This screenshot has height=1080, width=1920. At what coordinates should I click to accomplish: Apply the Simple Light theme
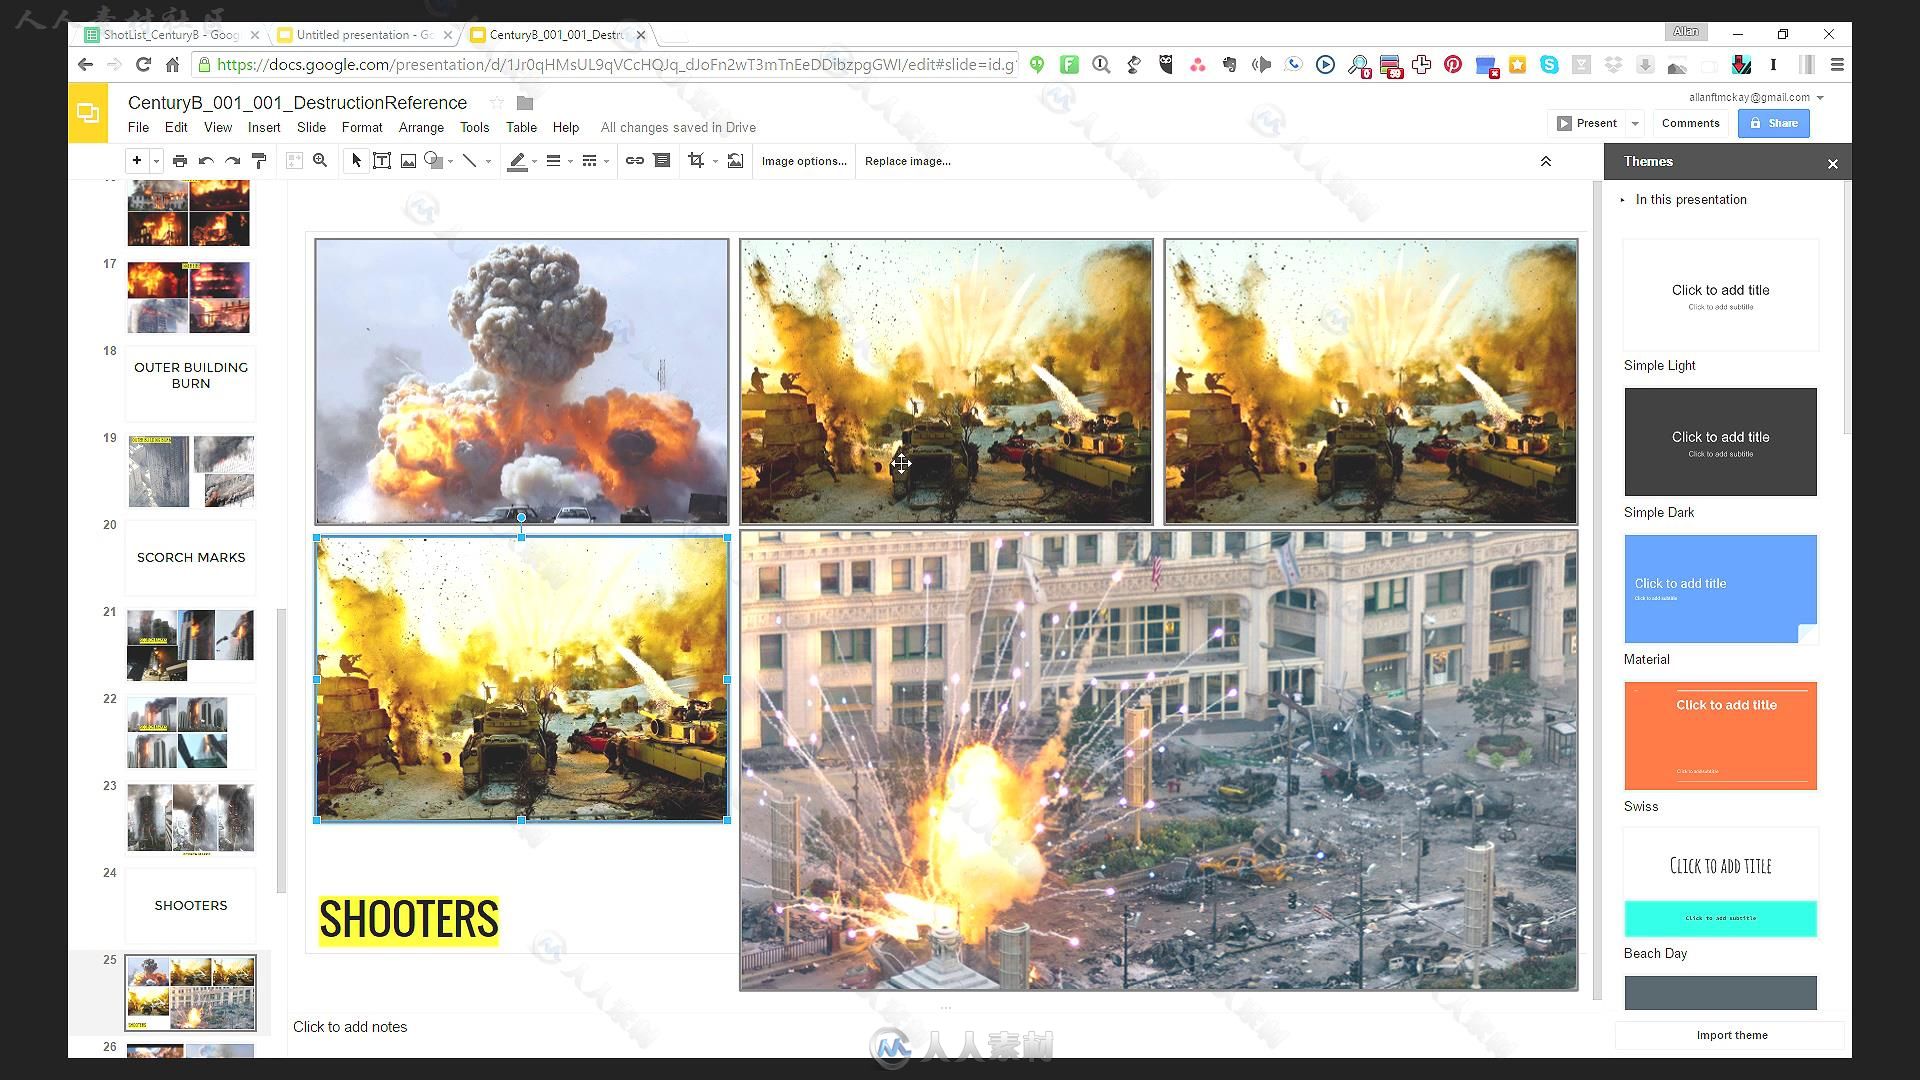coord(1720,295)
